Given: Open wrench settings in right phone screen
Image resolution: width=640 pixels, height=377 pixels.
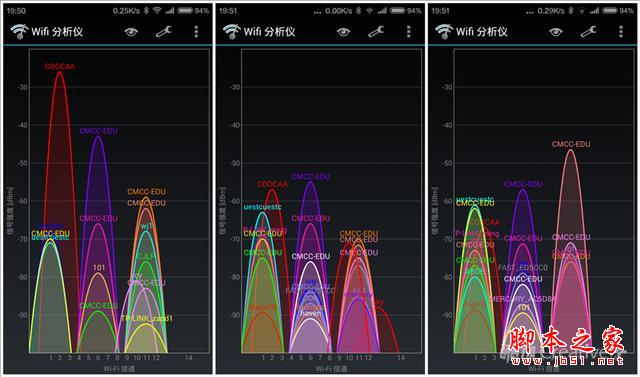Looking at the screenshot, I should (x=588, y=31).
